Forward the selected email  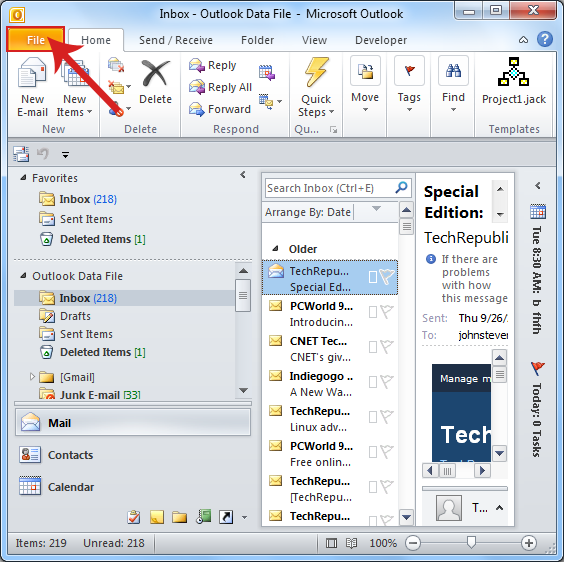coord(219,109)
